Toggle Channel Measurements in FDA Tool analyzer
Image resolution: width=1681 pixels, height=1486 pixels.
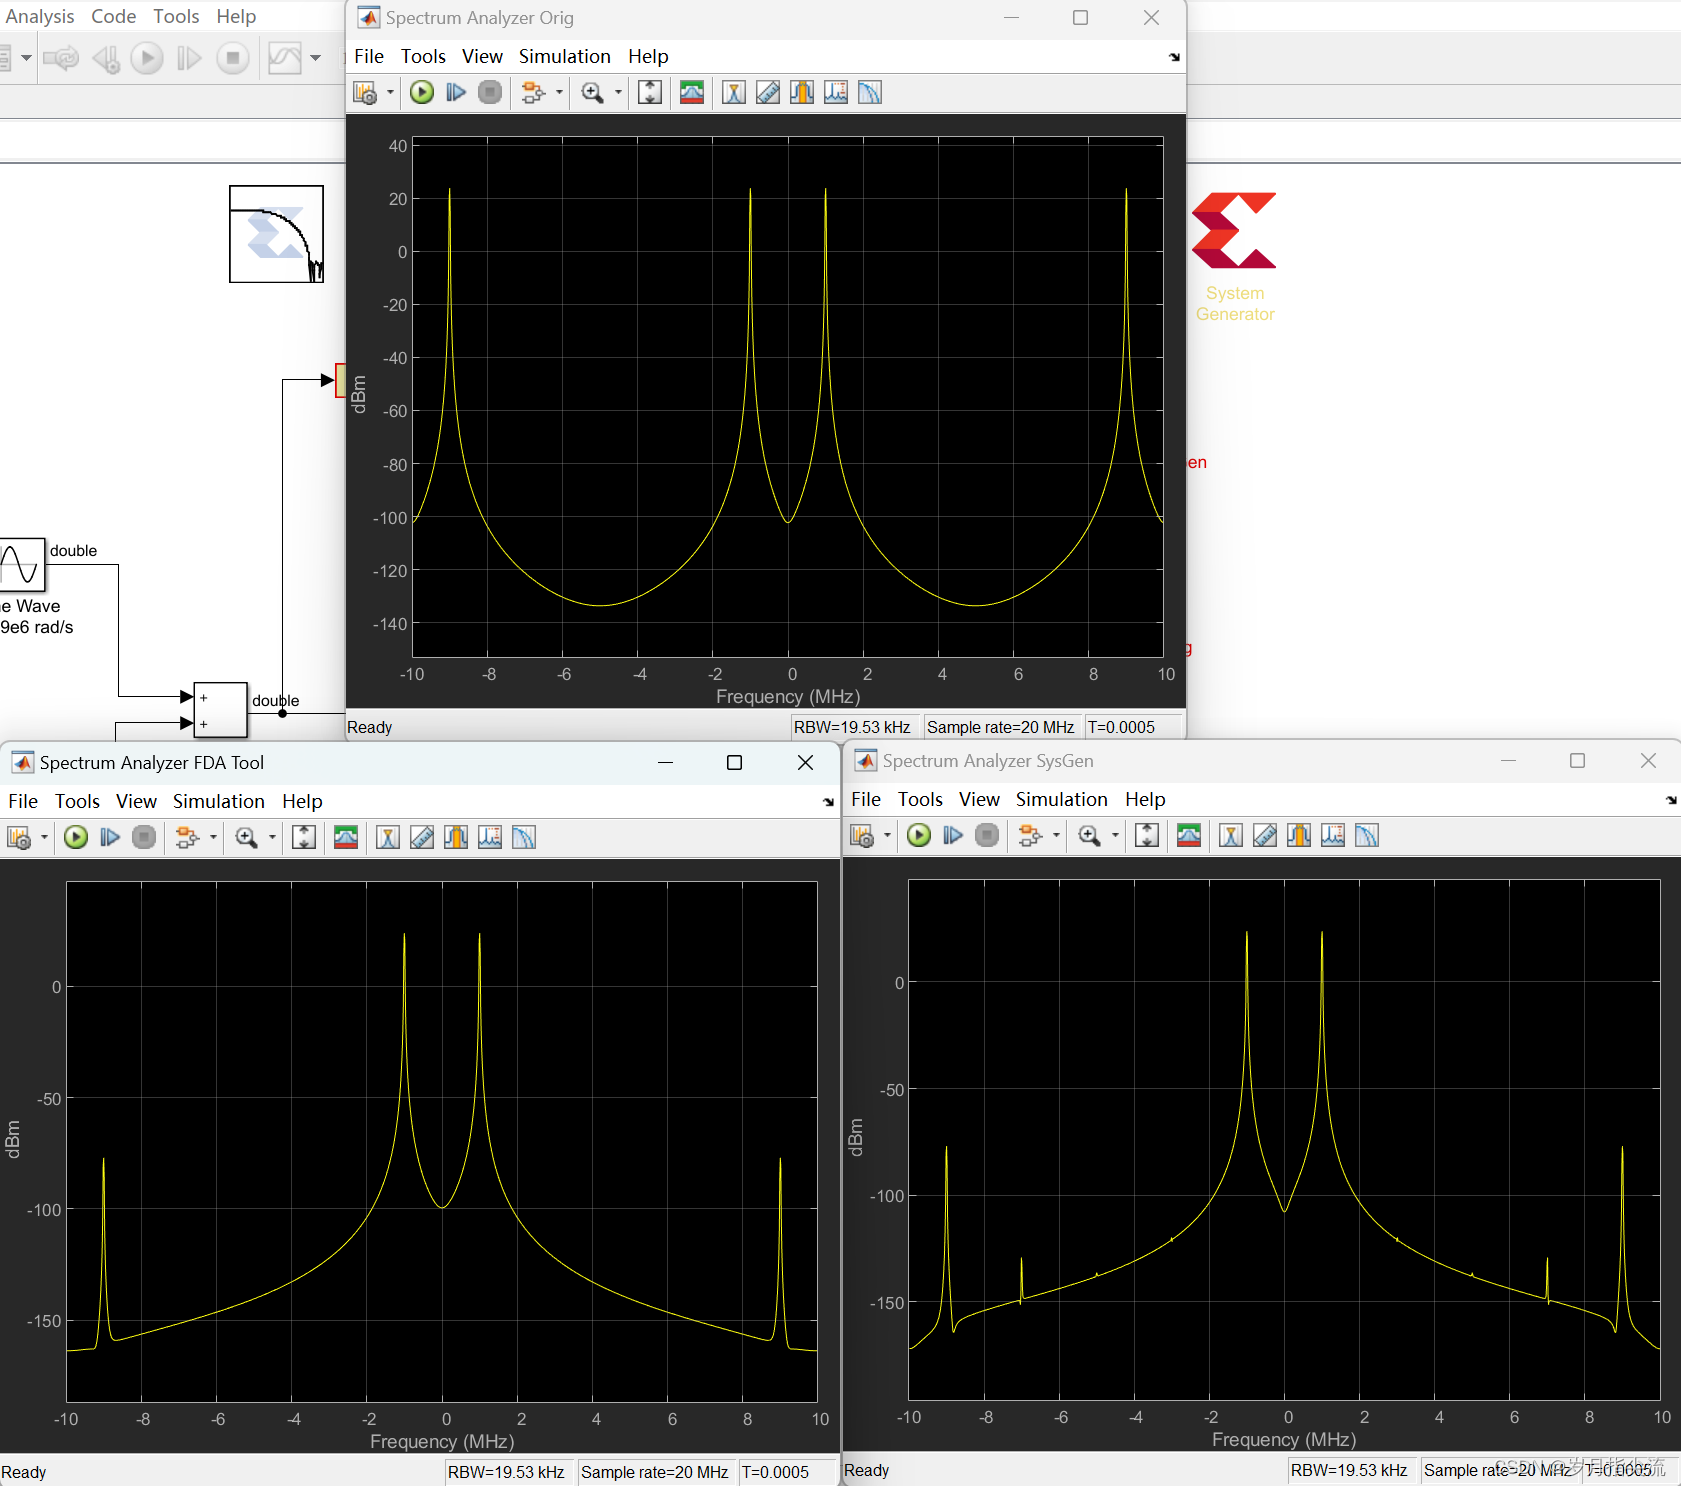(456, 838)
